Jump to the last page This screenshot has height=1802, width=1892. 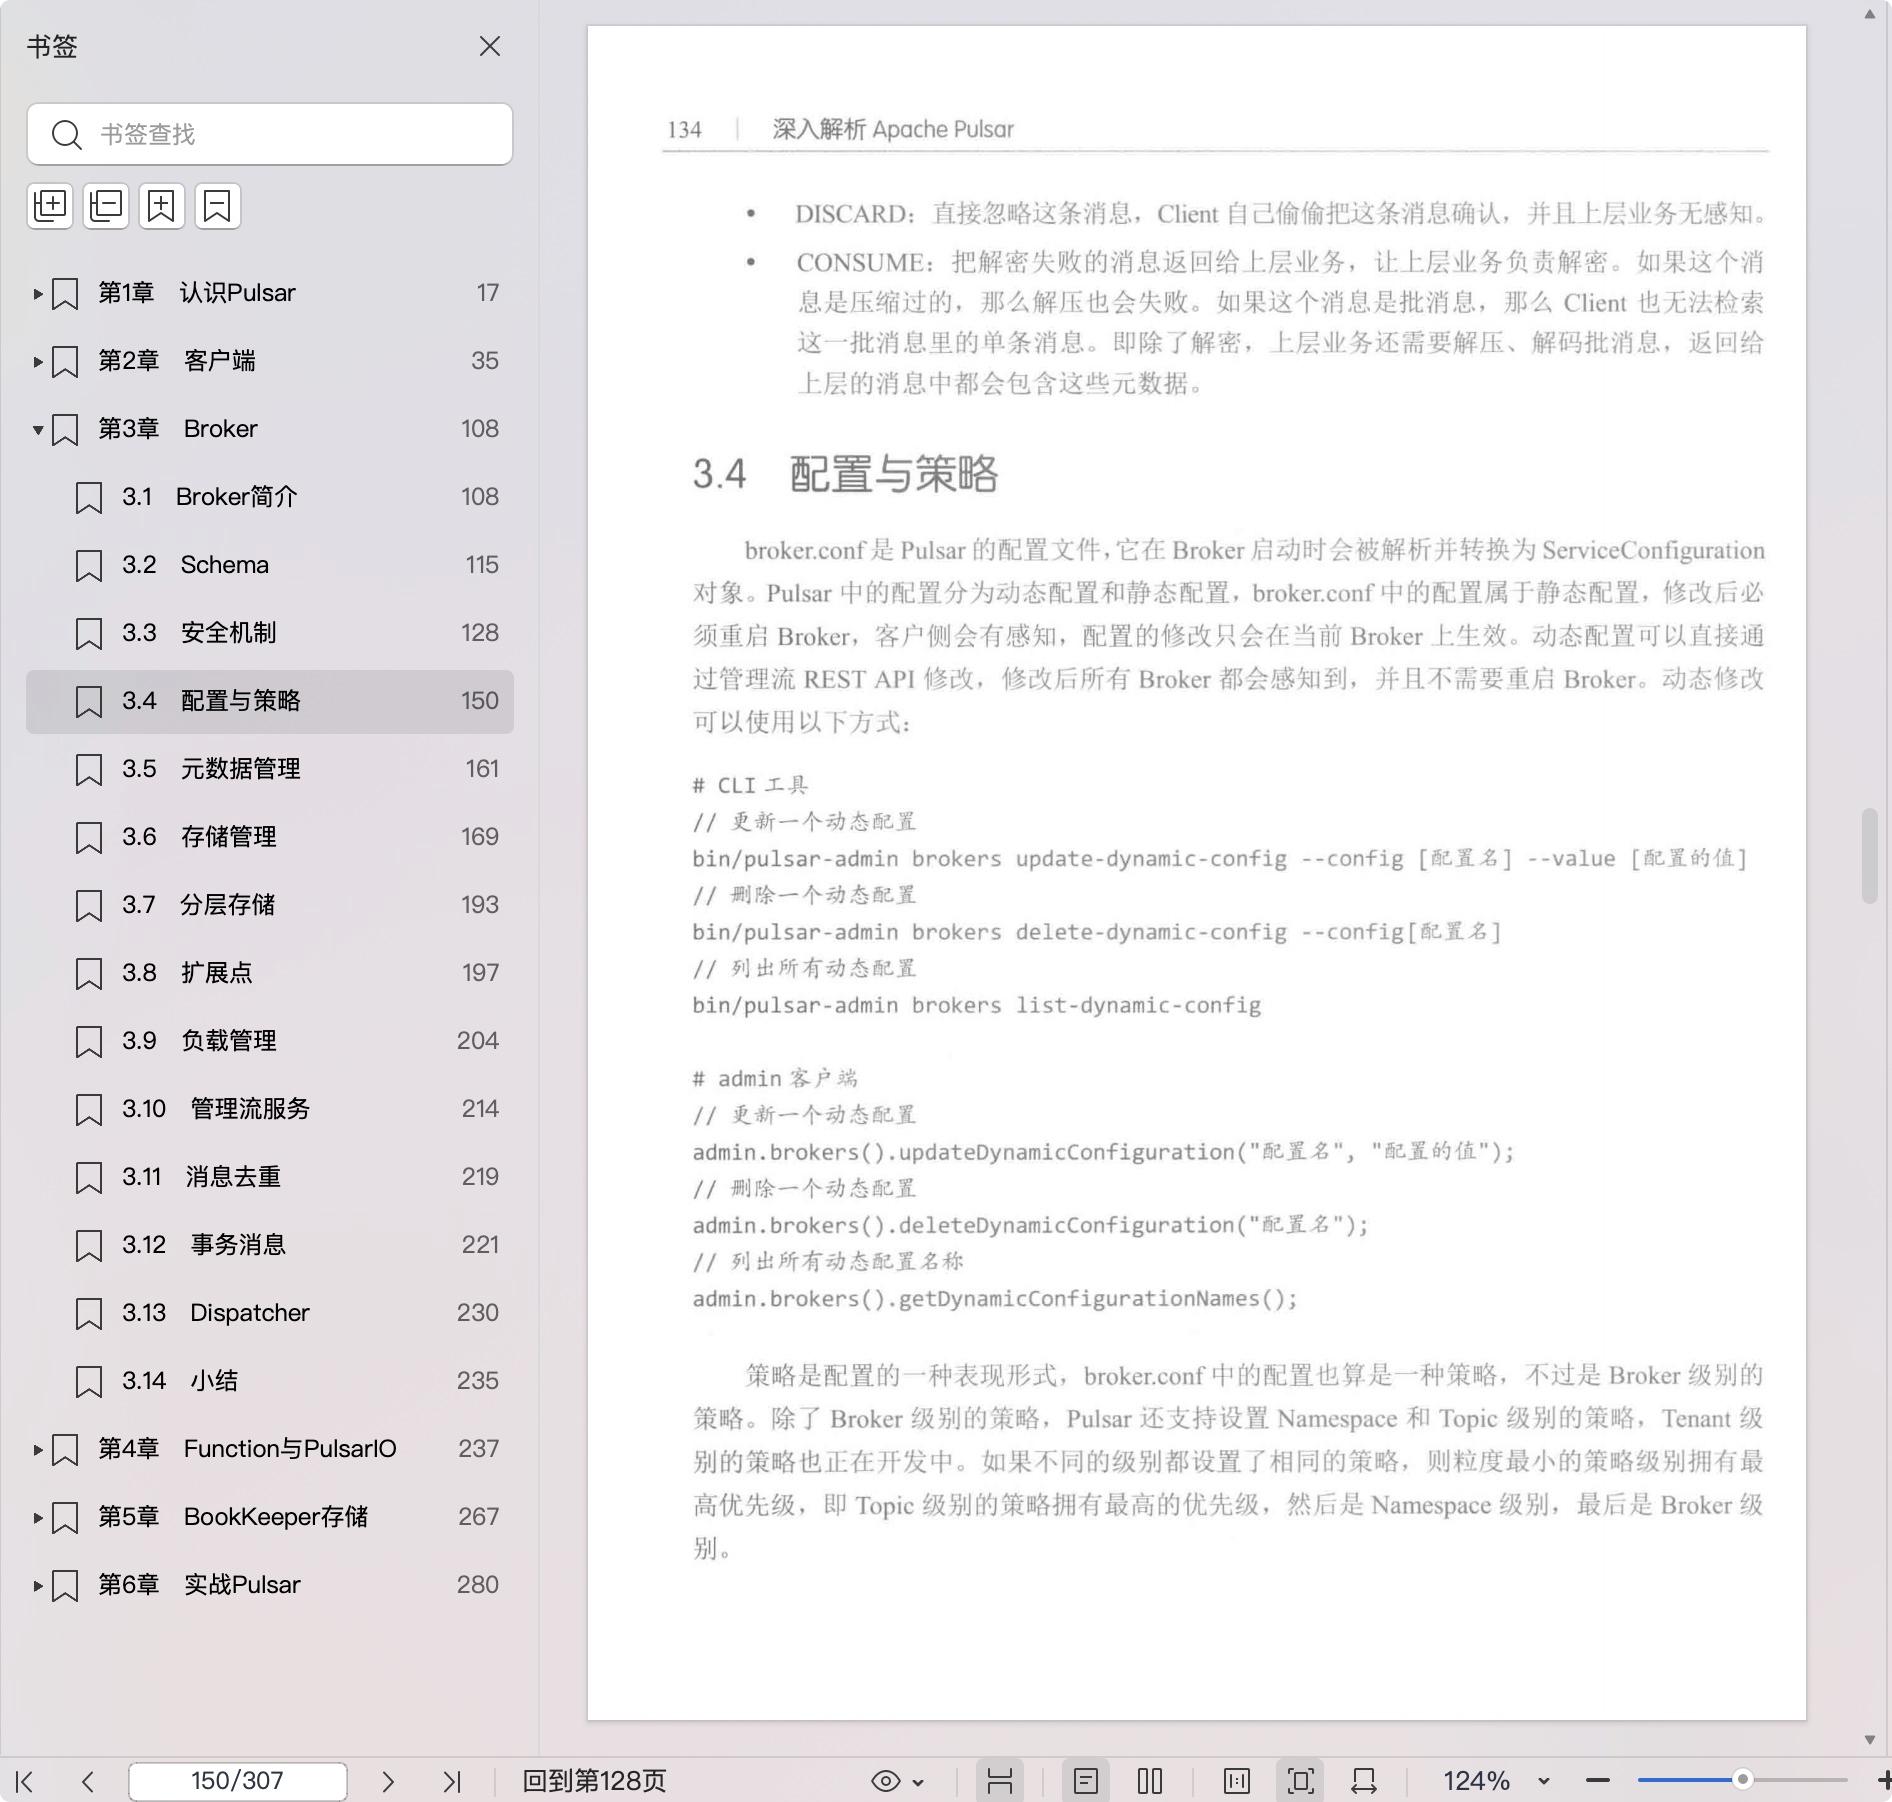(451, 1781)
